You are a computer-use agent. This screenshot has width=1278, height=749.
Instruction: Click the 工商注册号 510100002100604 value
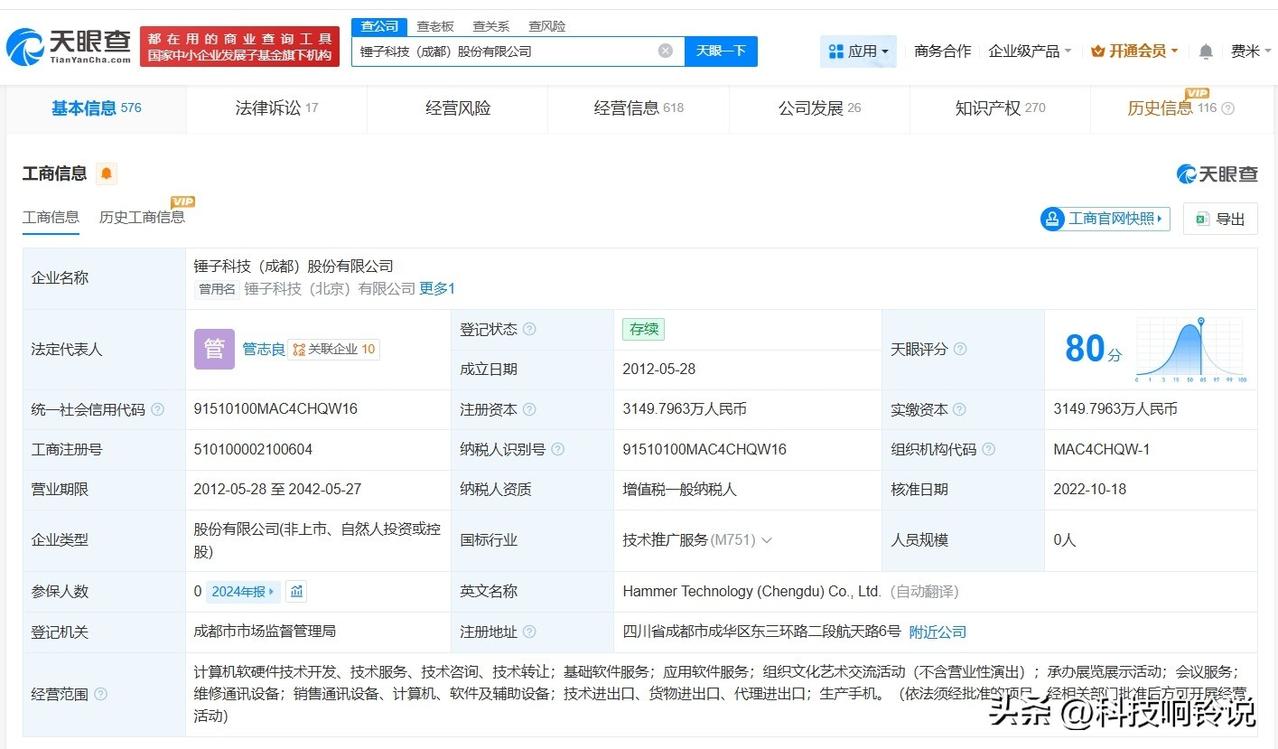253,450
